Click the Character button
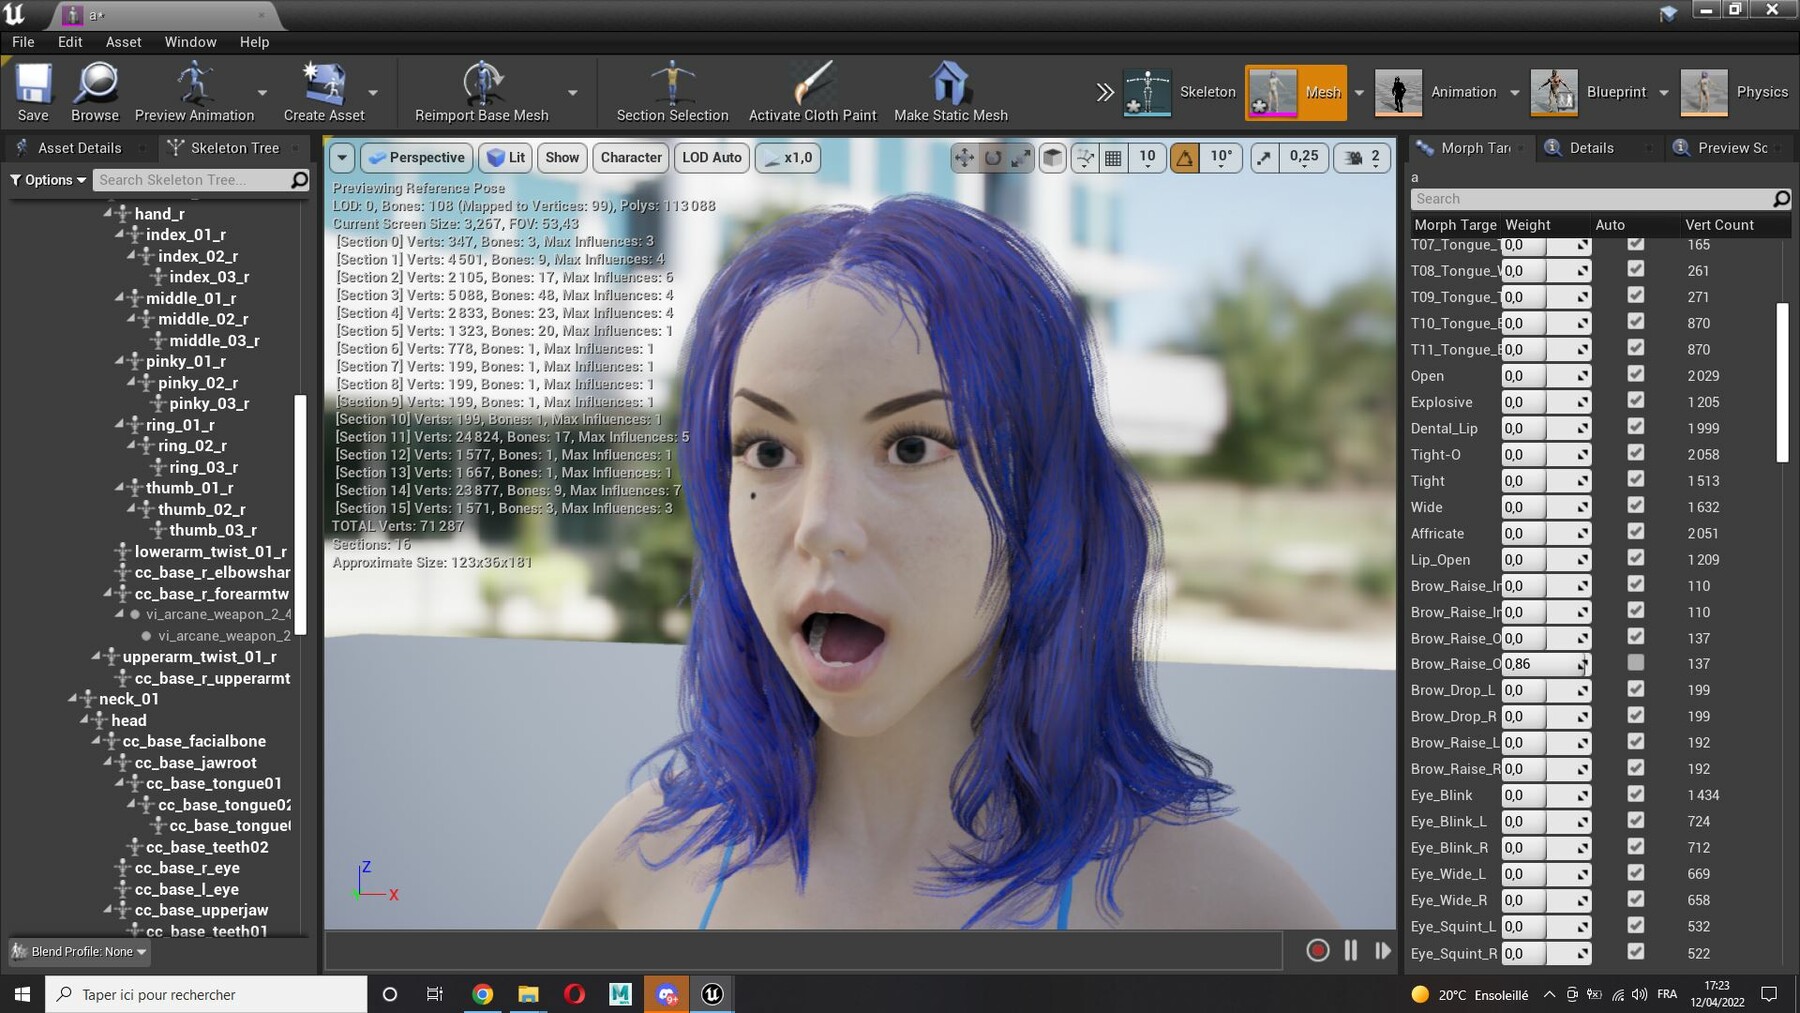 coord(631,157)
